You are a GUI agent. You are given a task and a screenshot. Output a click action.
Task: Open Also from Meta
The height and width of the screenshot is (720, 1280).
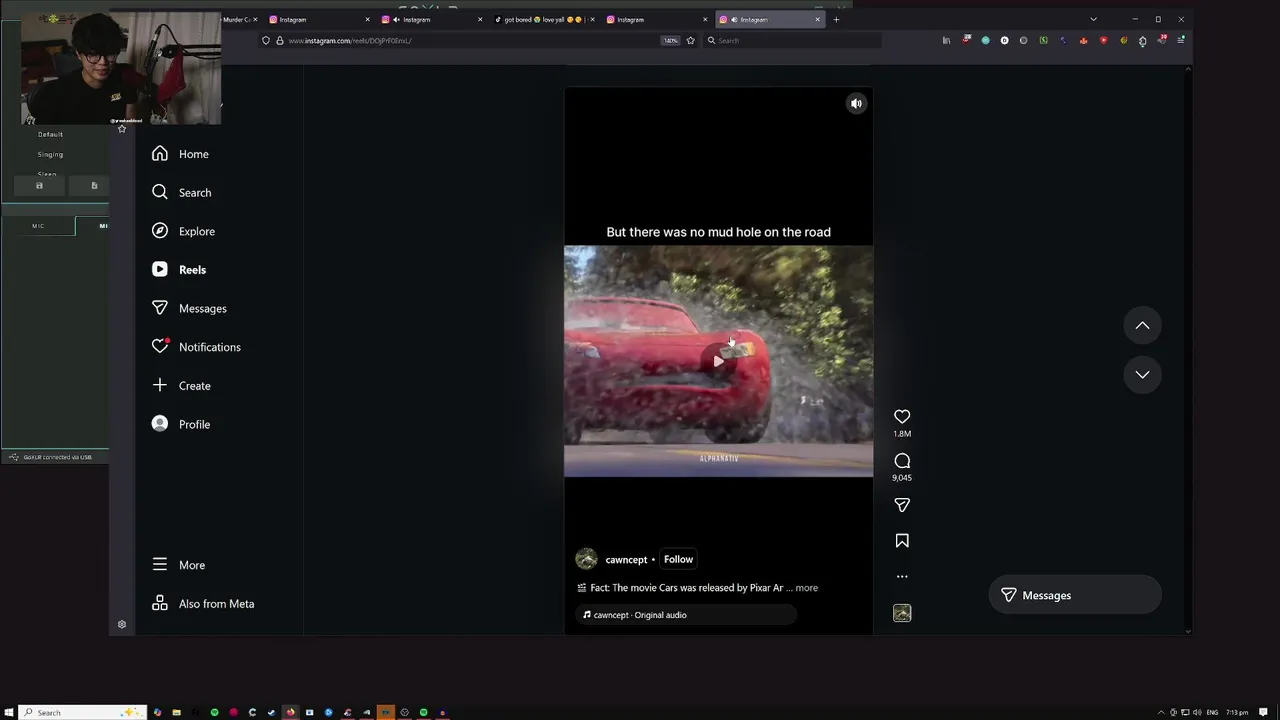[x=203, y=604]
